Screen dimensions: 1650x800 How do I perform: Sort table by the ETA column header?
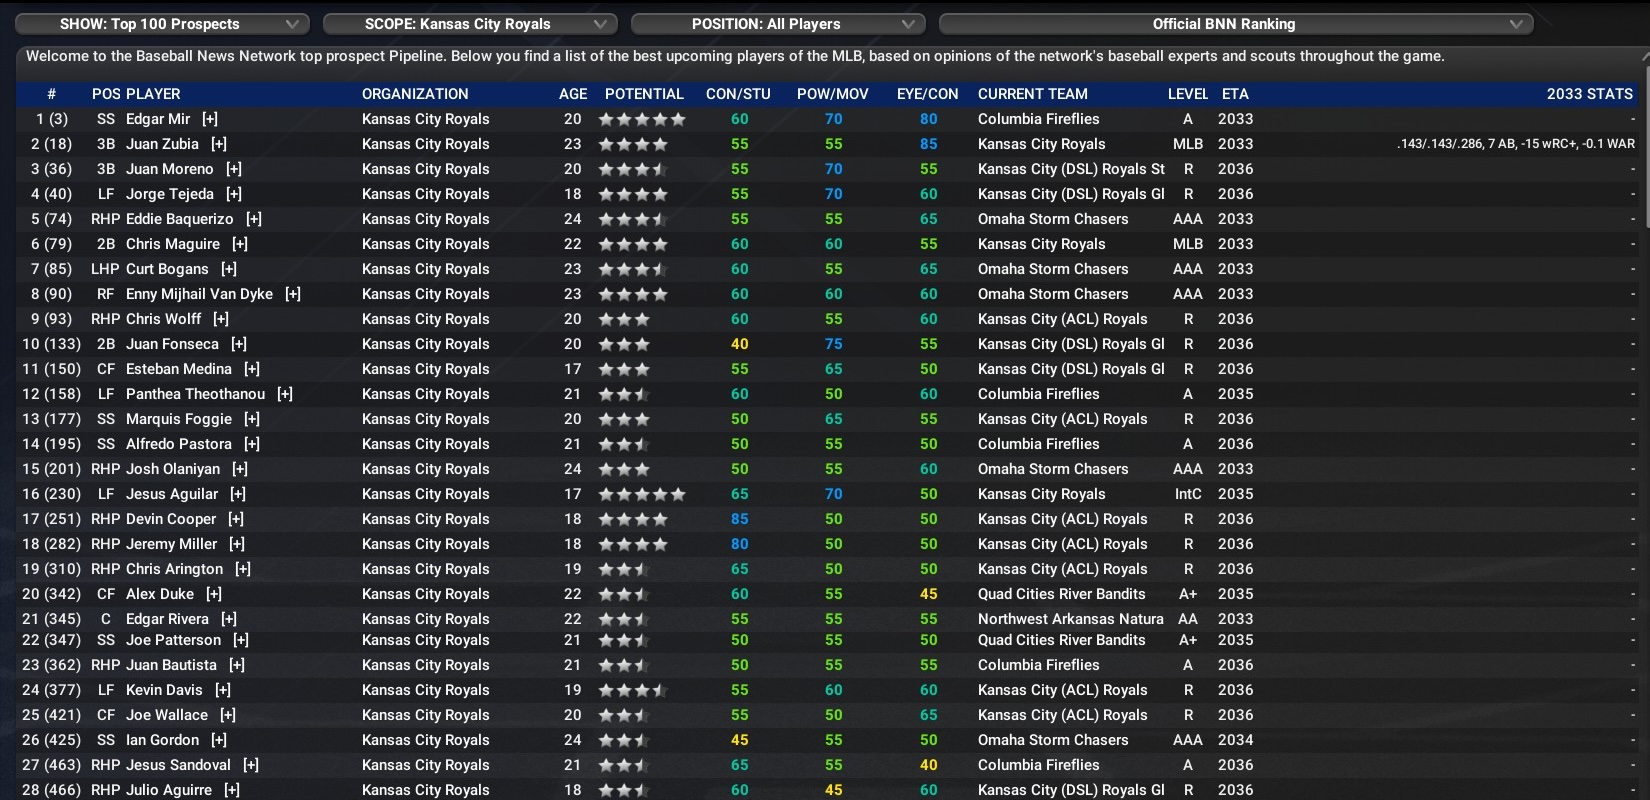click(1235, 94)
